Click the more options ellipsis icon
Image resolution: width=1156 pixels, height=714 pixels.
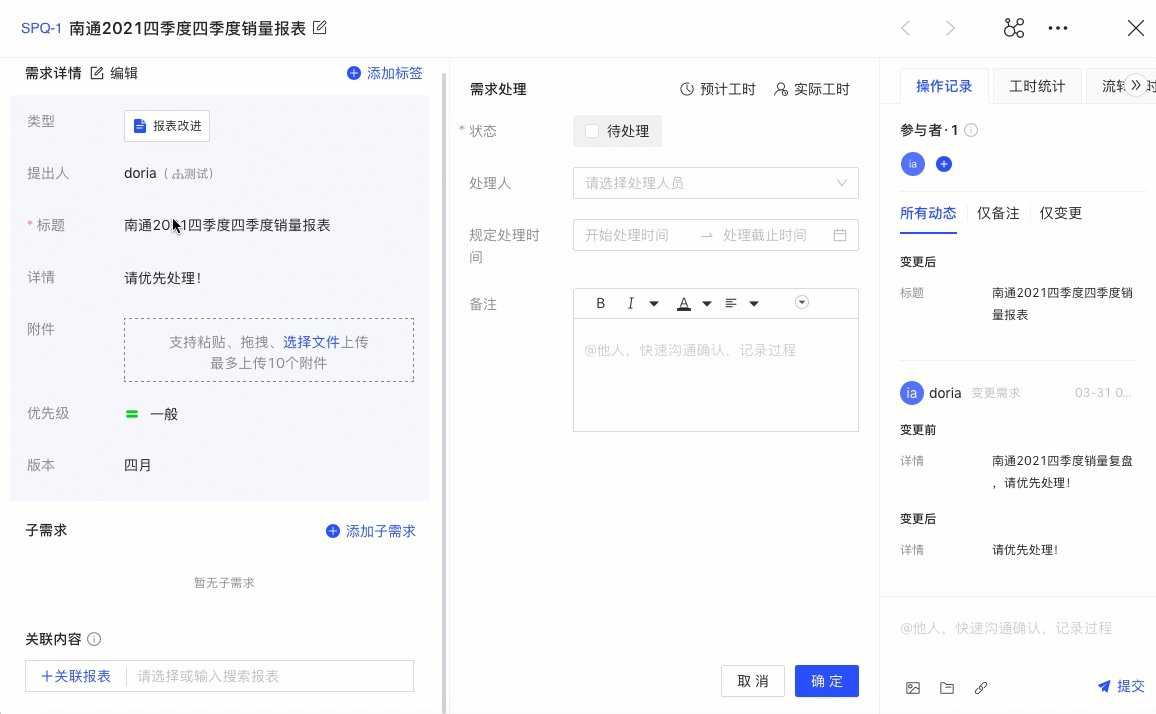(x=1058, y=28)
